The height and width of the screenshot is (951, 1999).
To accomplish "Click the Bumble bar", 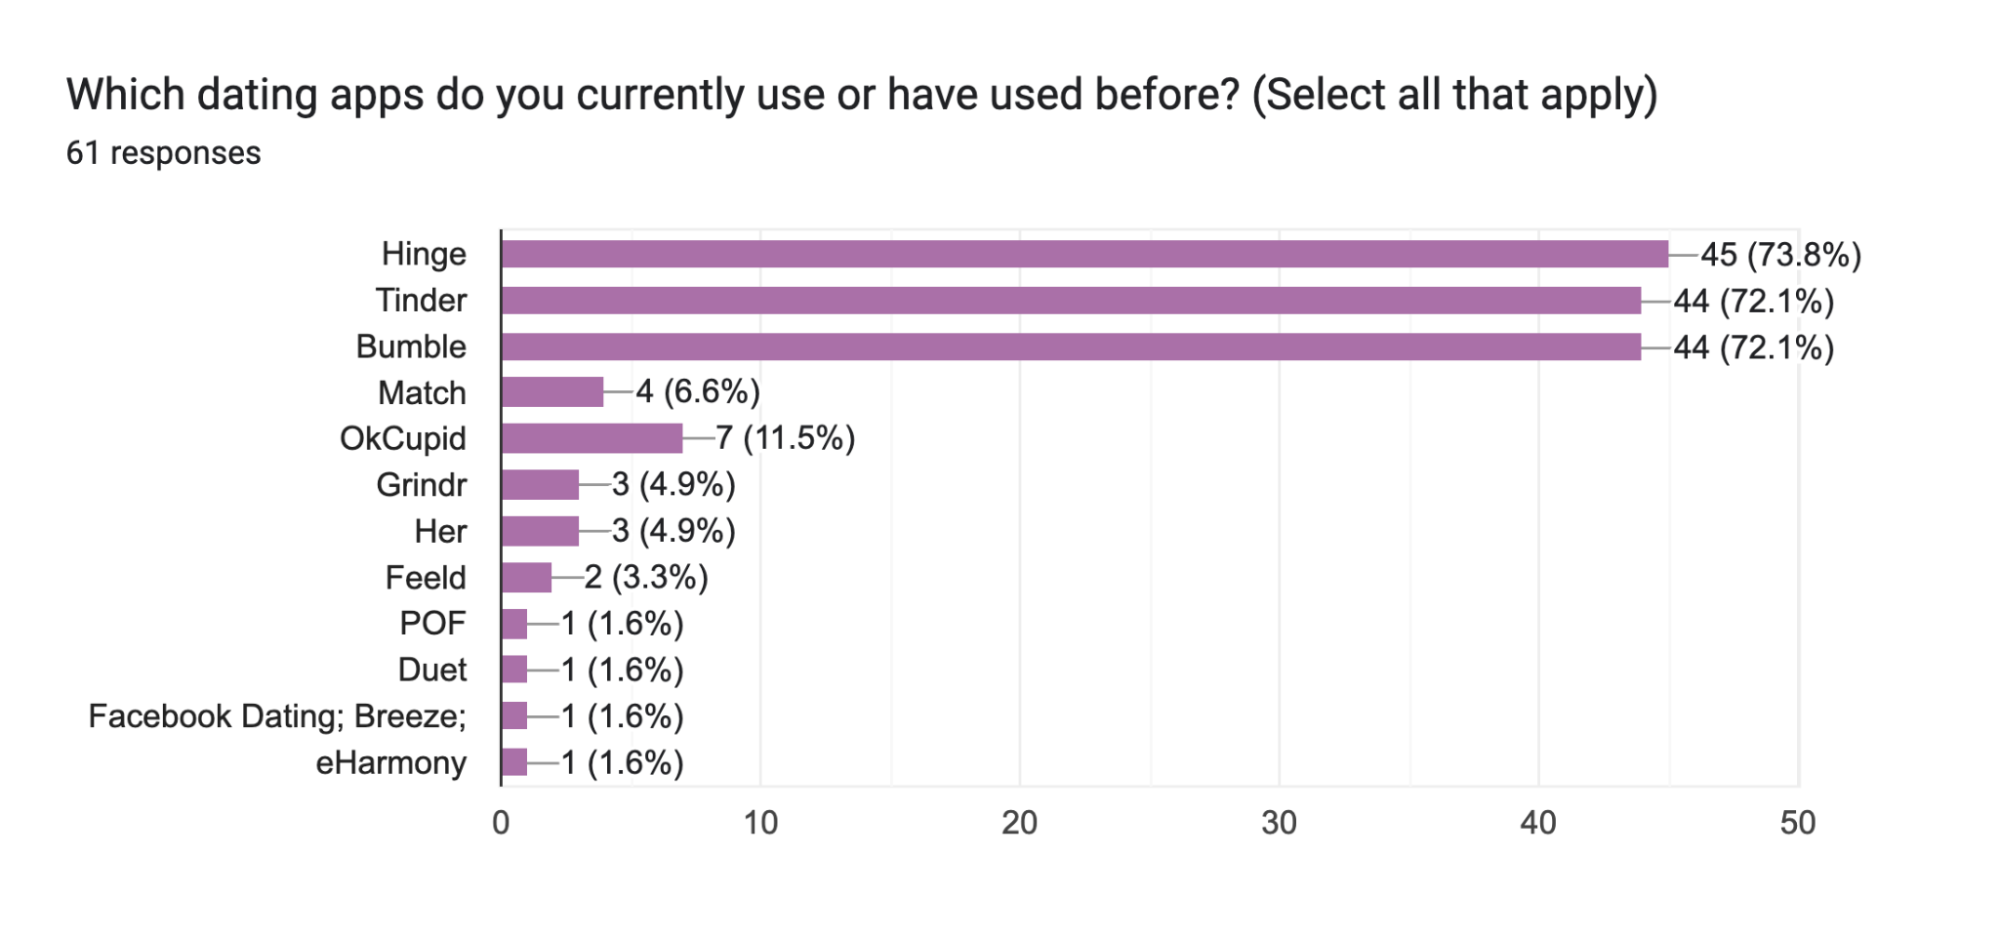I will [x=1070, y=347].
